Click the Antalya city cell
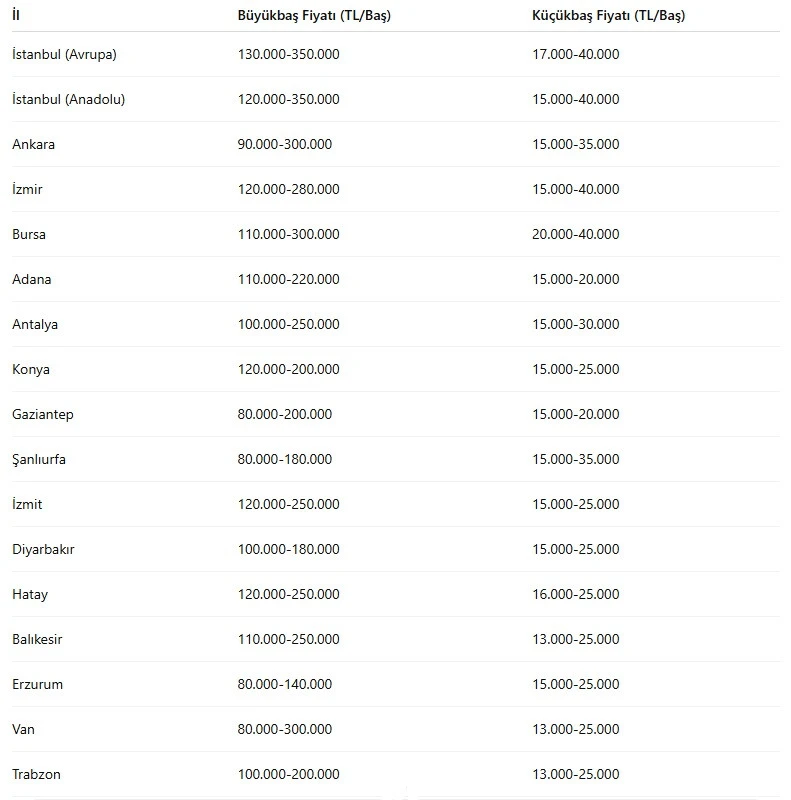This screenshot has height=800, width=791. [35, 324]
